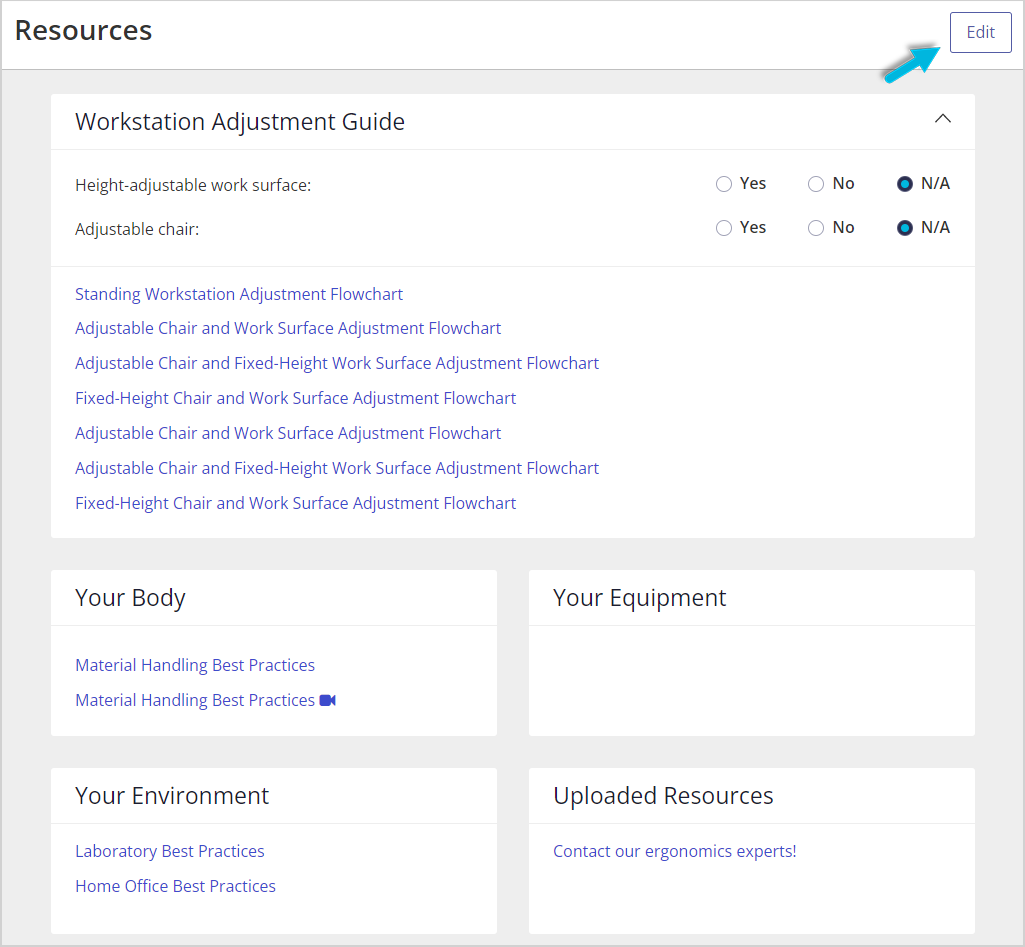Viewport: 1025px width, 947px height.
Task: Click the Your Equipment section heading
Action: (639, 598)
